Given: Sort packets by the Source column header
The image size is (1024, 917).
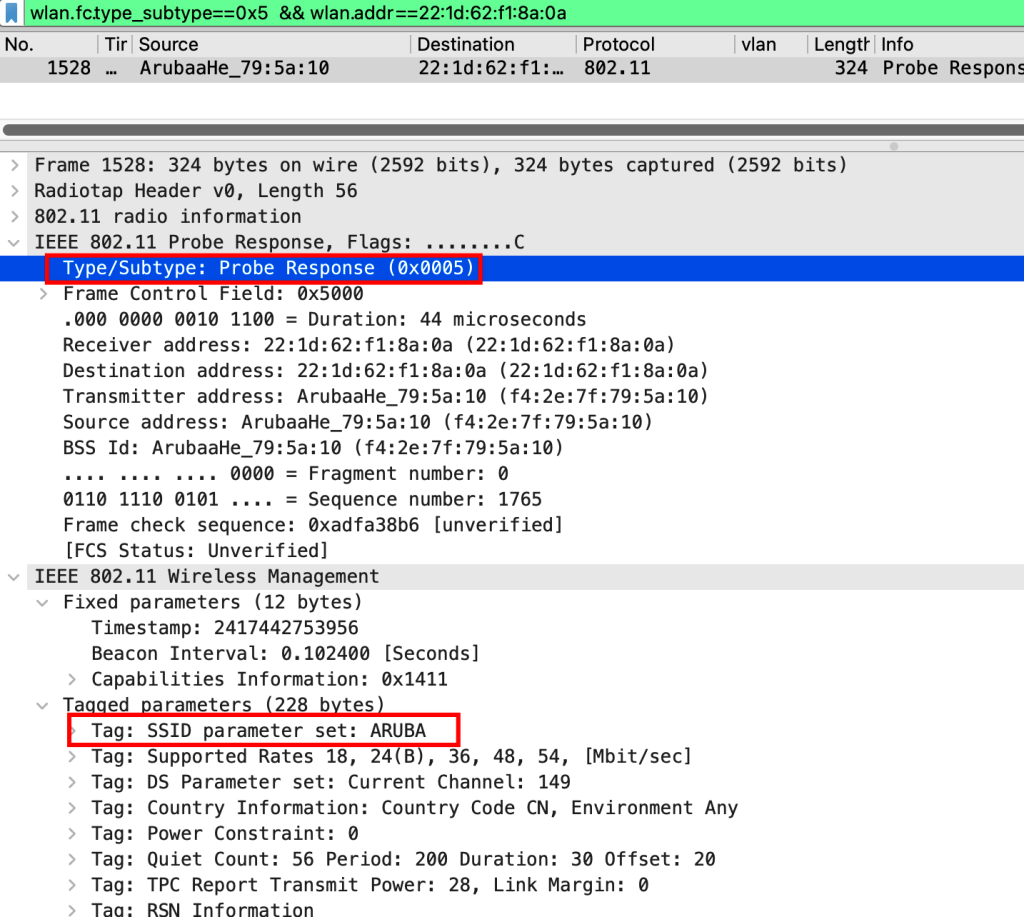Looking at the screenshot, I should pyautogui.click(x=272, y=44).
